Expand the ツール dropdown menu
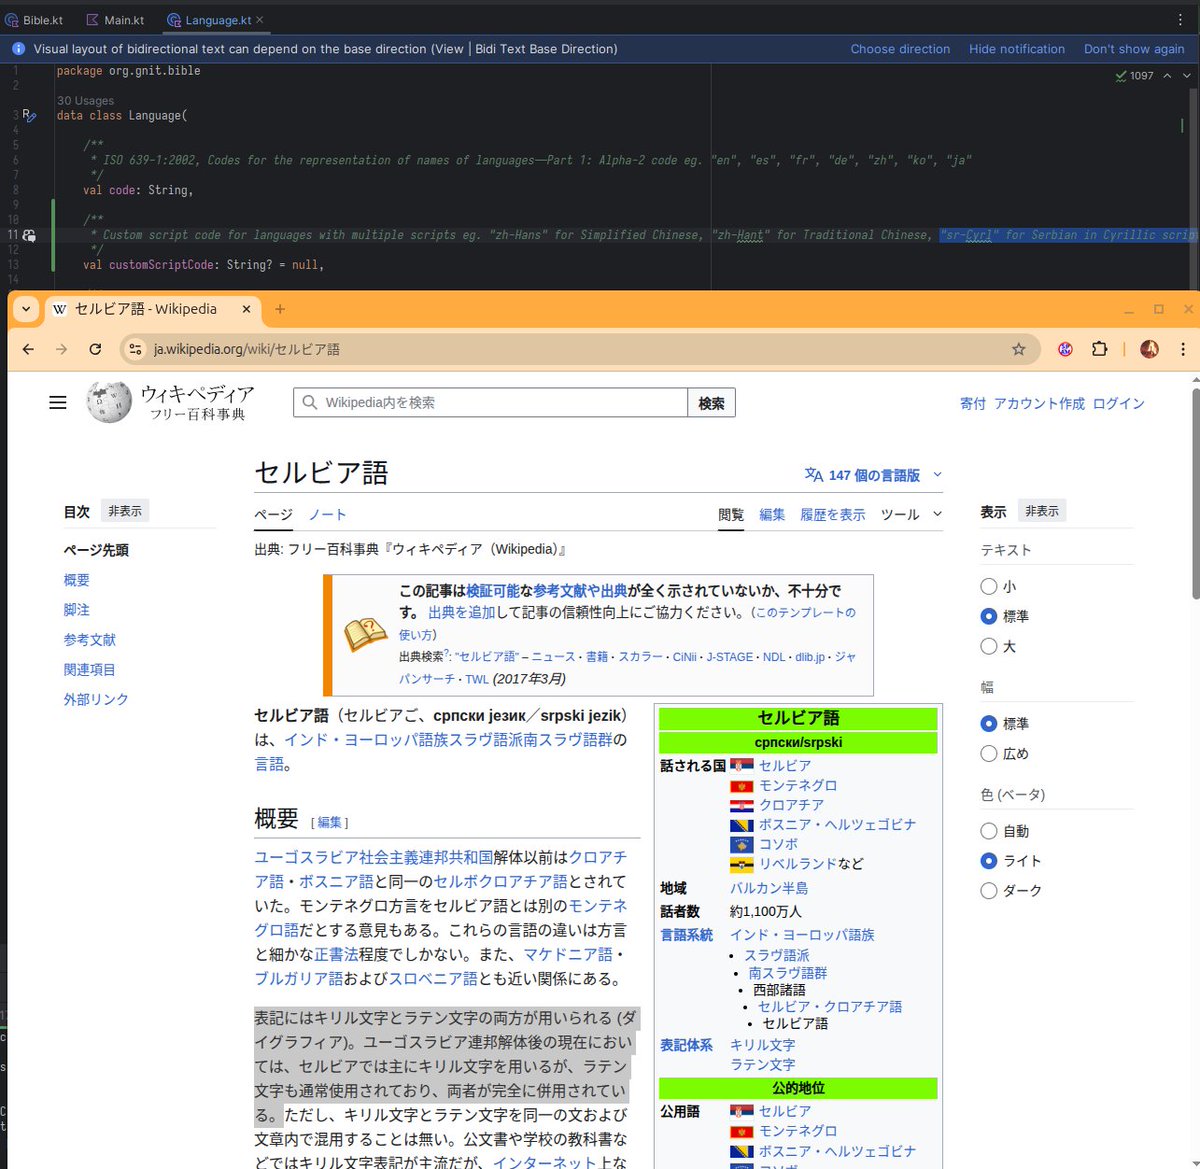The width and height of the screenshot is (1200, 1169). [x=911, y=514]
